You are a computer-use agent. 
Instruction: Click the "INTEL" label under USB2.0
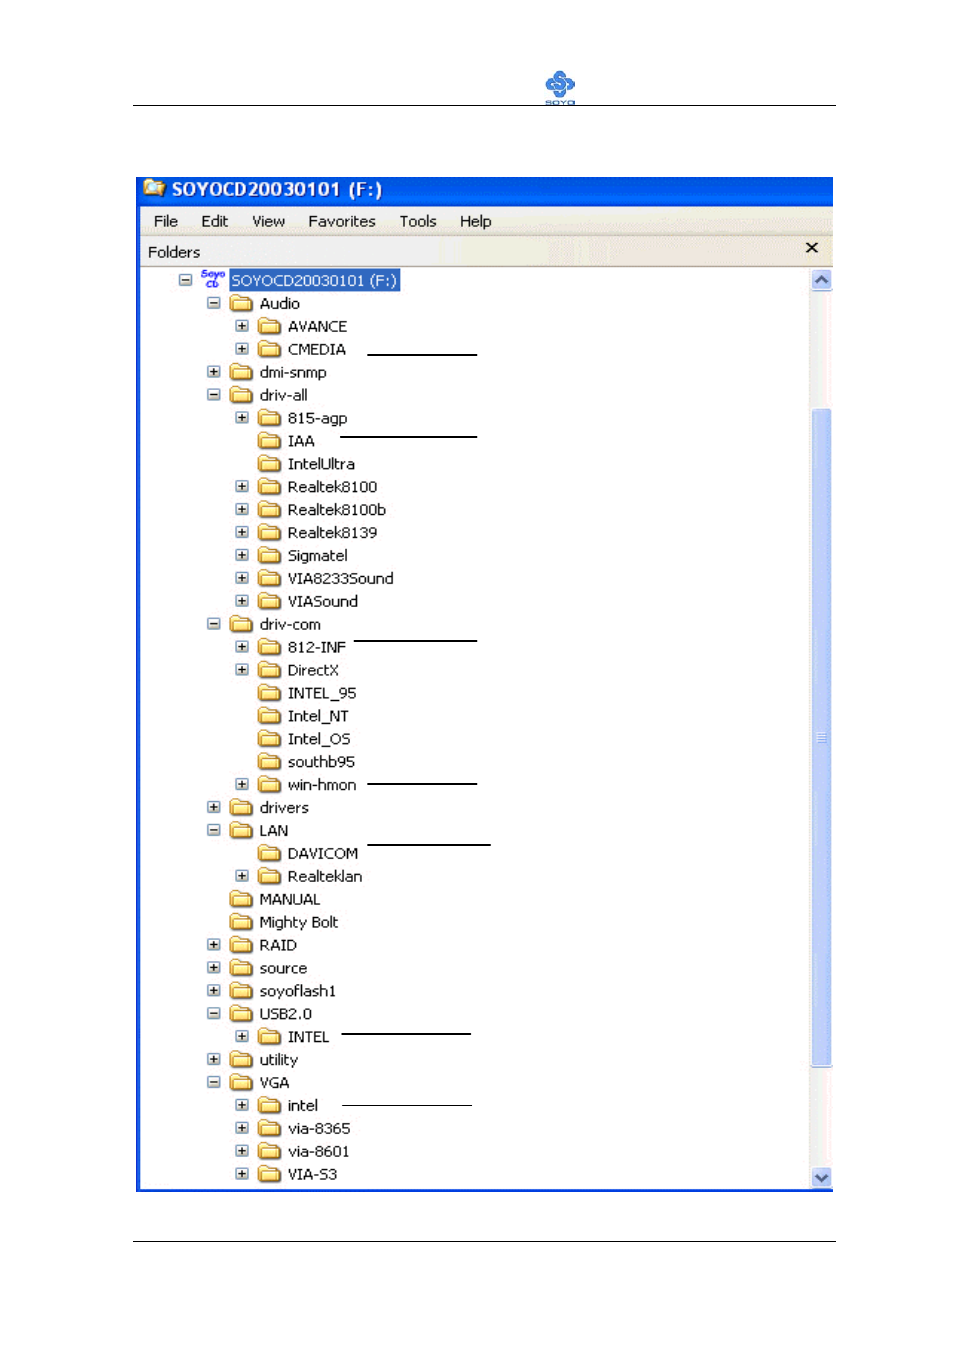point(308,1037)
